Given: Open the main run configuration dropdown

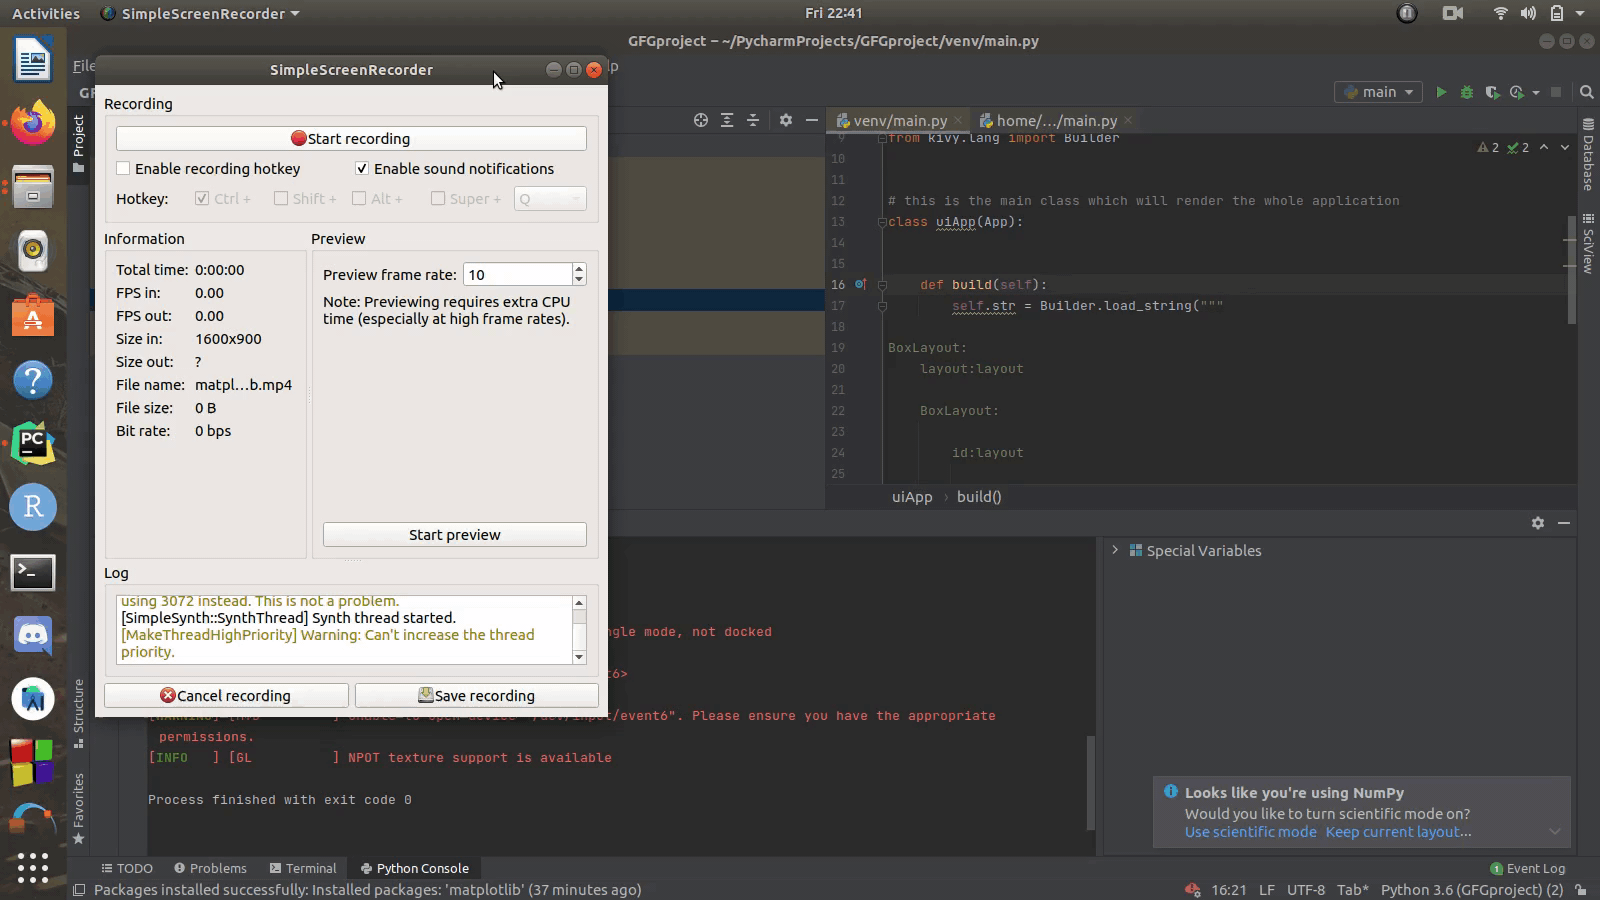Looking at the screenshot, I should (x=1378, y=92).
